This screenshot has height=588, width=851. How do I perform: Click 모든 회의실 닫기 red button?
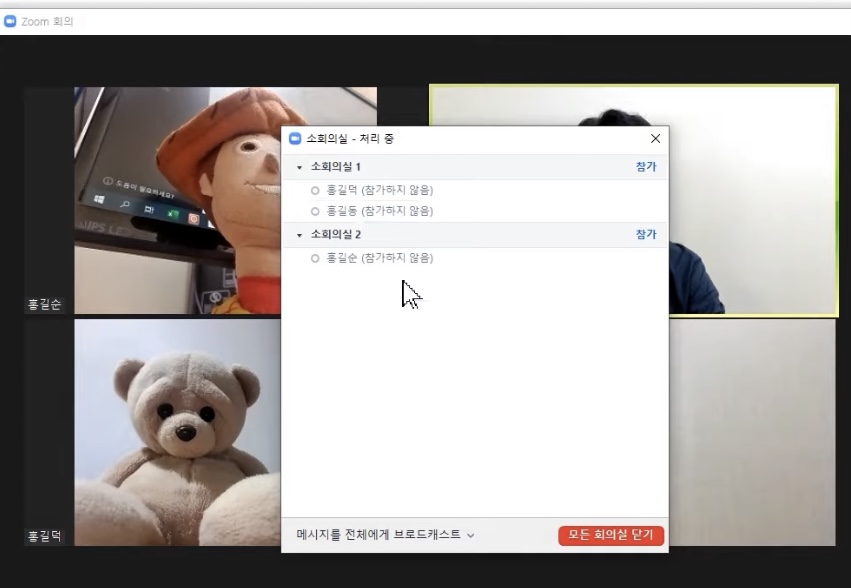coord(611,535)
